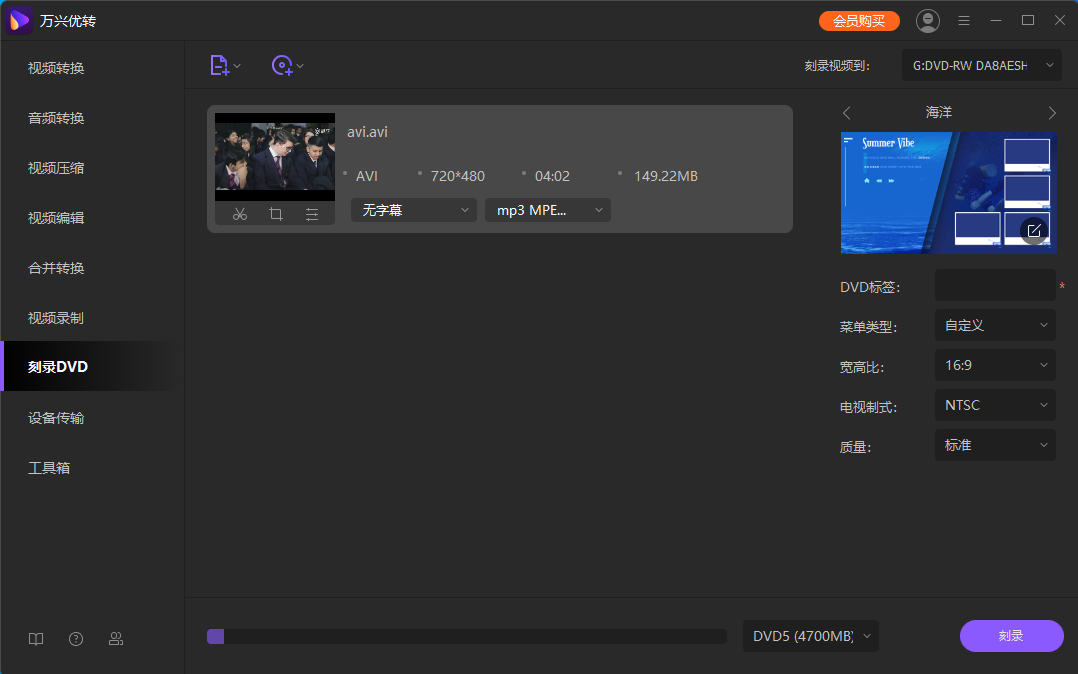This screenshot has width=1078, height=674.
Task: Click the add file icon
Action: [220, 66]
